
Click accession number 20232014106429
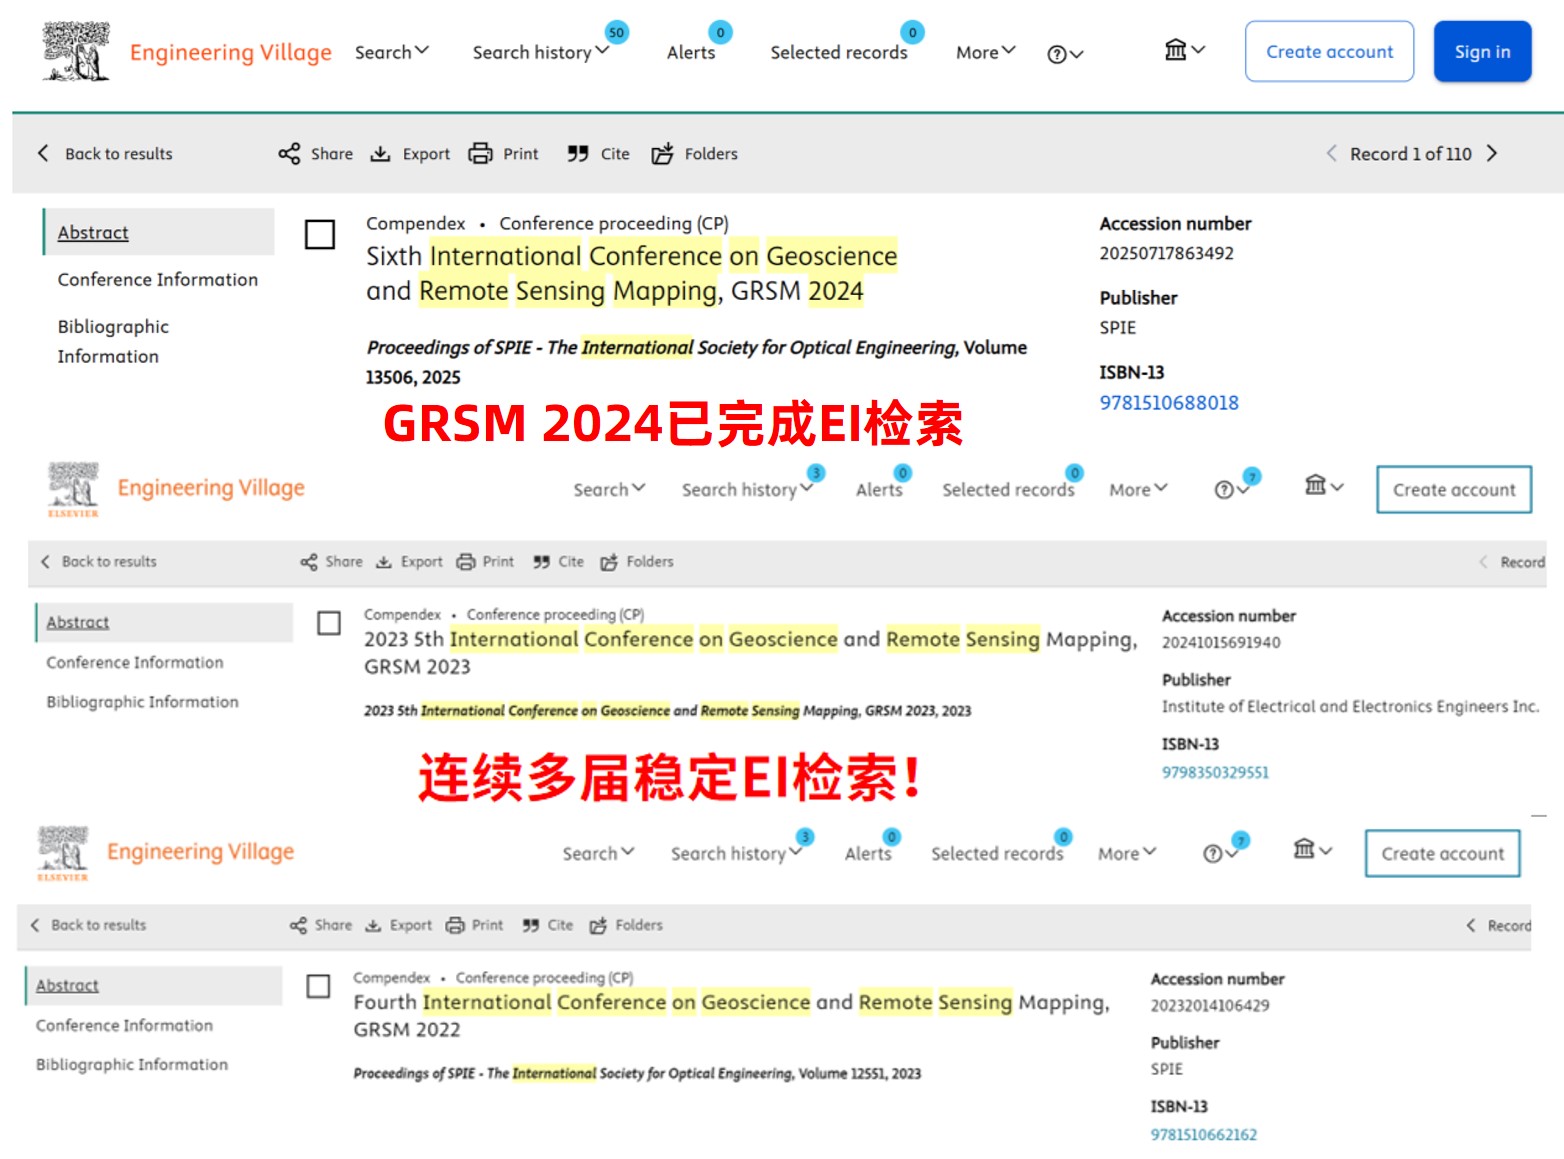point(1210,1006)
